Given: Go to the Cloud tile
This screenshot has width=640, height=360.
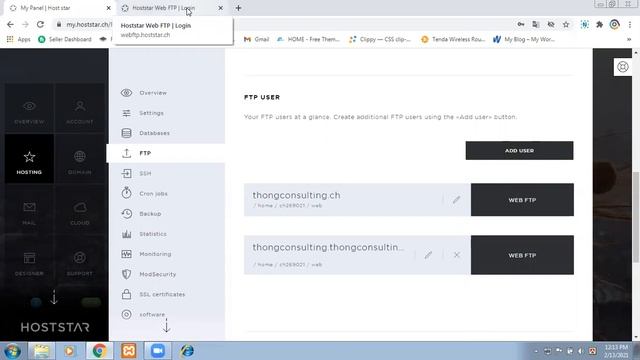Looking at the screenshot, I should (x=80, y=209).
